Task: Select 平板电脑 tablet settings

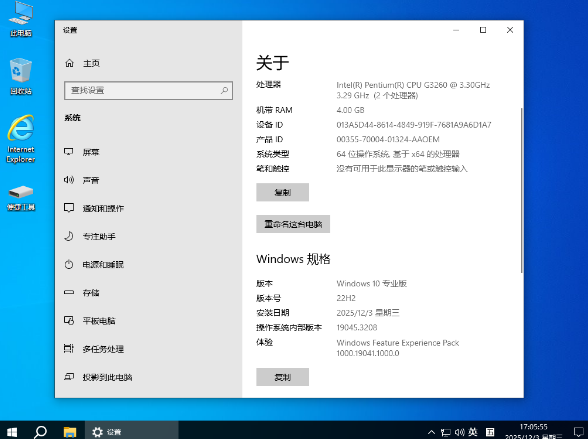Action: point(90,321)
